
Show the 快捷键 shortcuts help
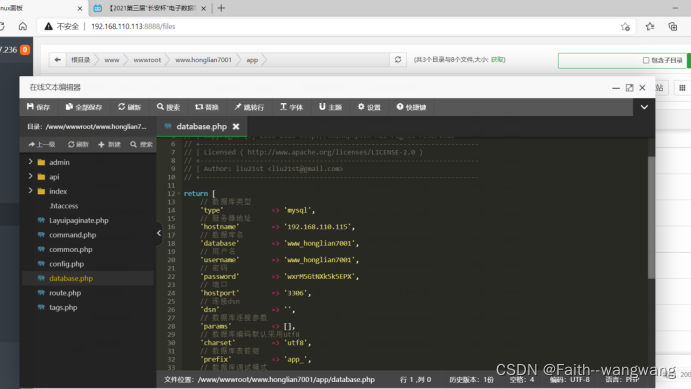point(411,107)
